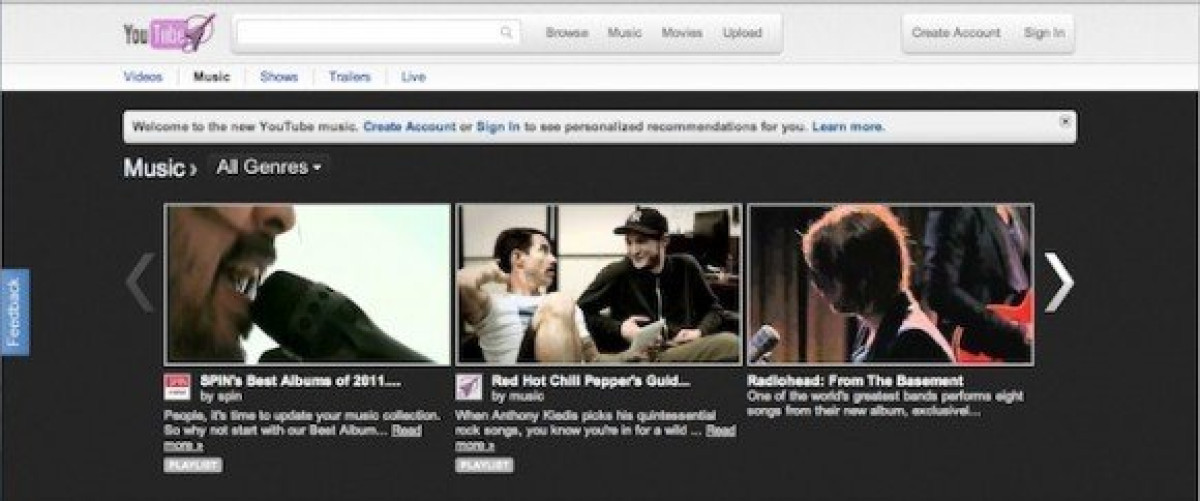Switch to the Shows tab
Viewport: 1200px width, 501px height.
[278, 77]
